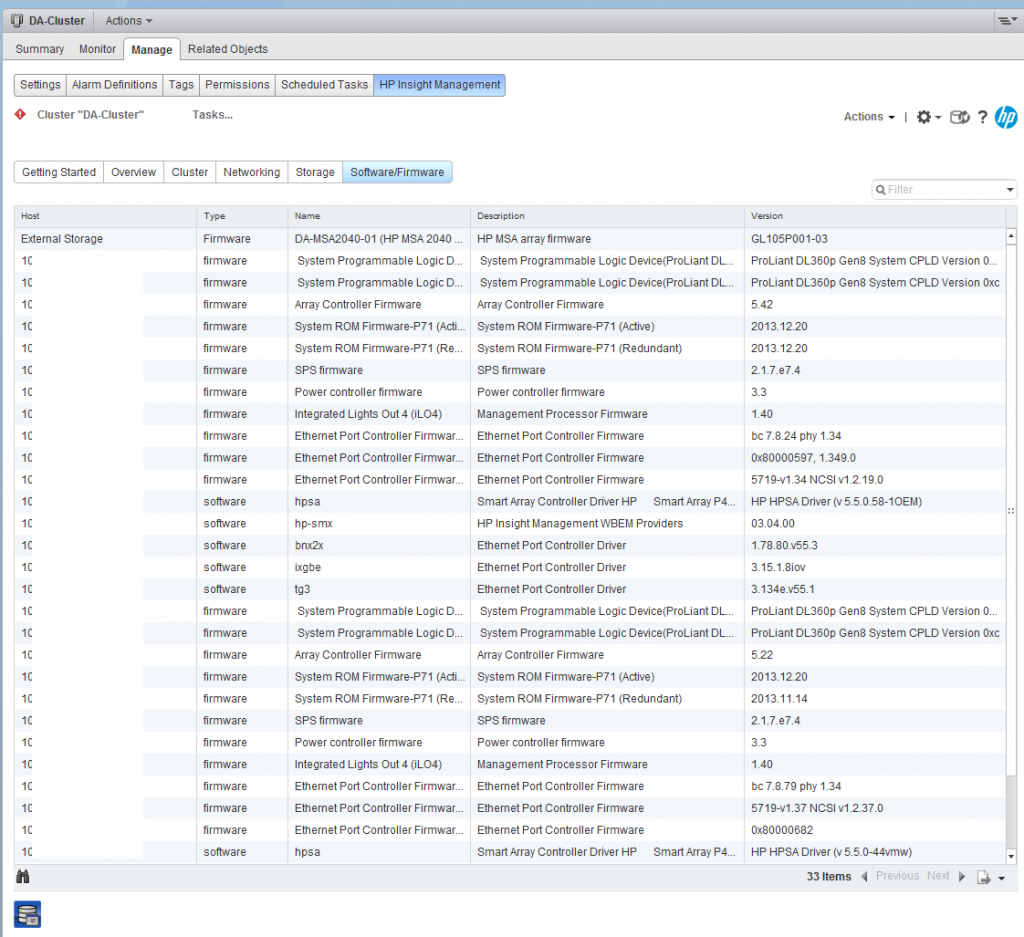This screenshot has width=1024, height=937.
Task: Open the Alarm Definitions tab
Action: pos(113,85)
